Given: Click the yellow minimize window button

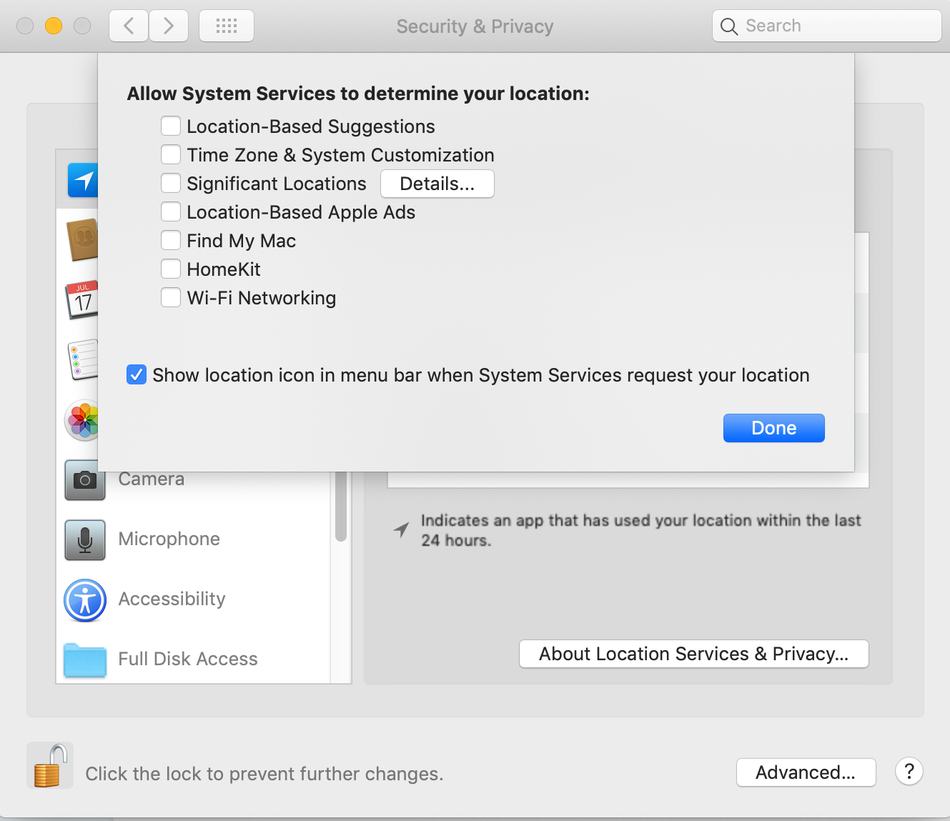Looking at the screenshot, I should (x=53, y=25).
